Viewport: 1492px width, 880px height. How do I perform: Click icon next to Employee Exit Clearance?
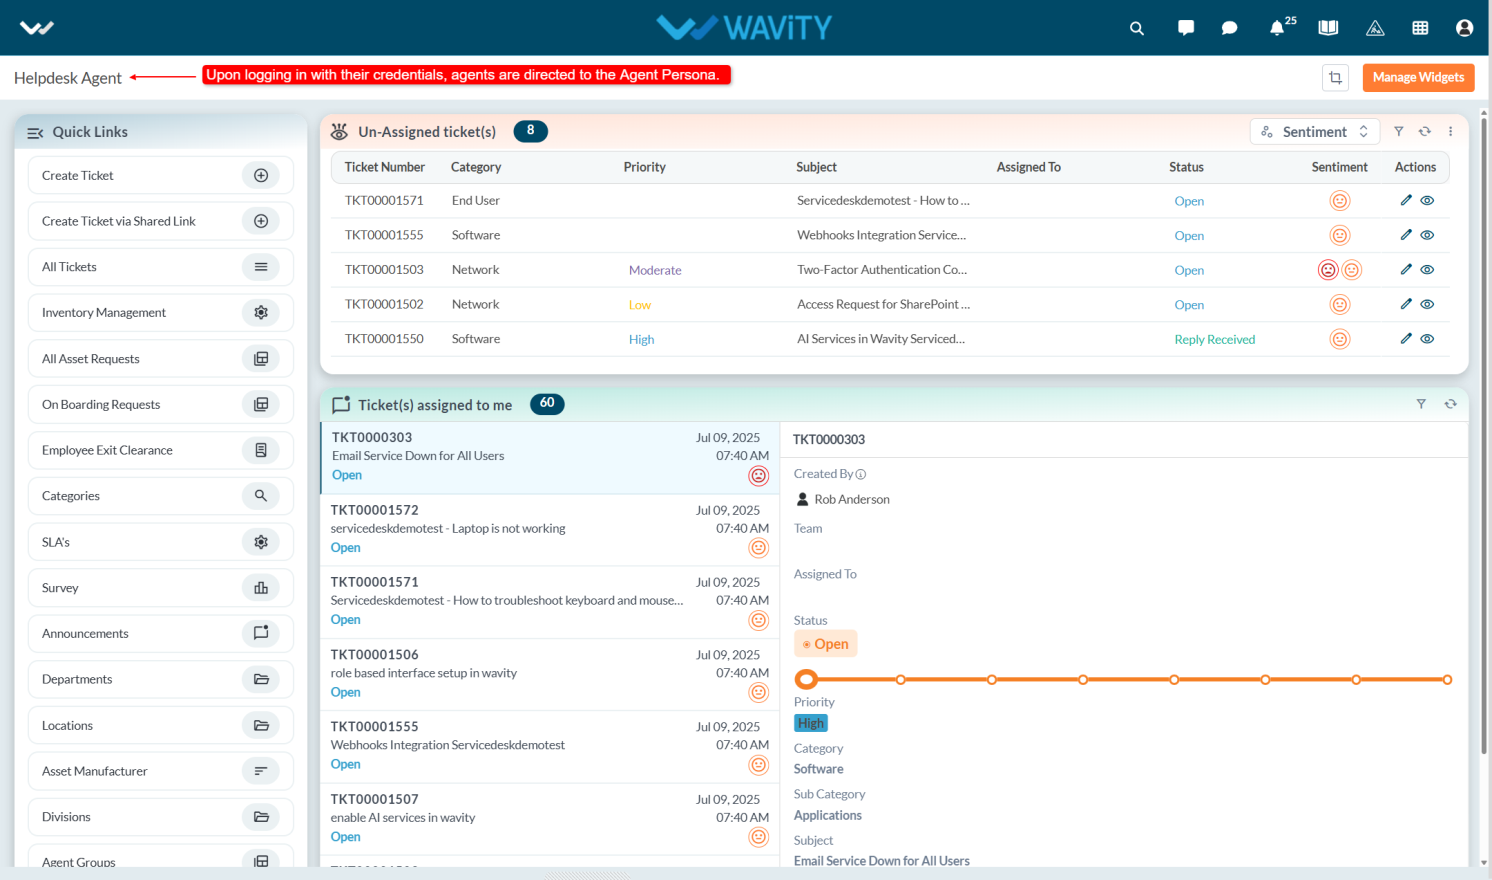tap(261, 450)
